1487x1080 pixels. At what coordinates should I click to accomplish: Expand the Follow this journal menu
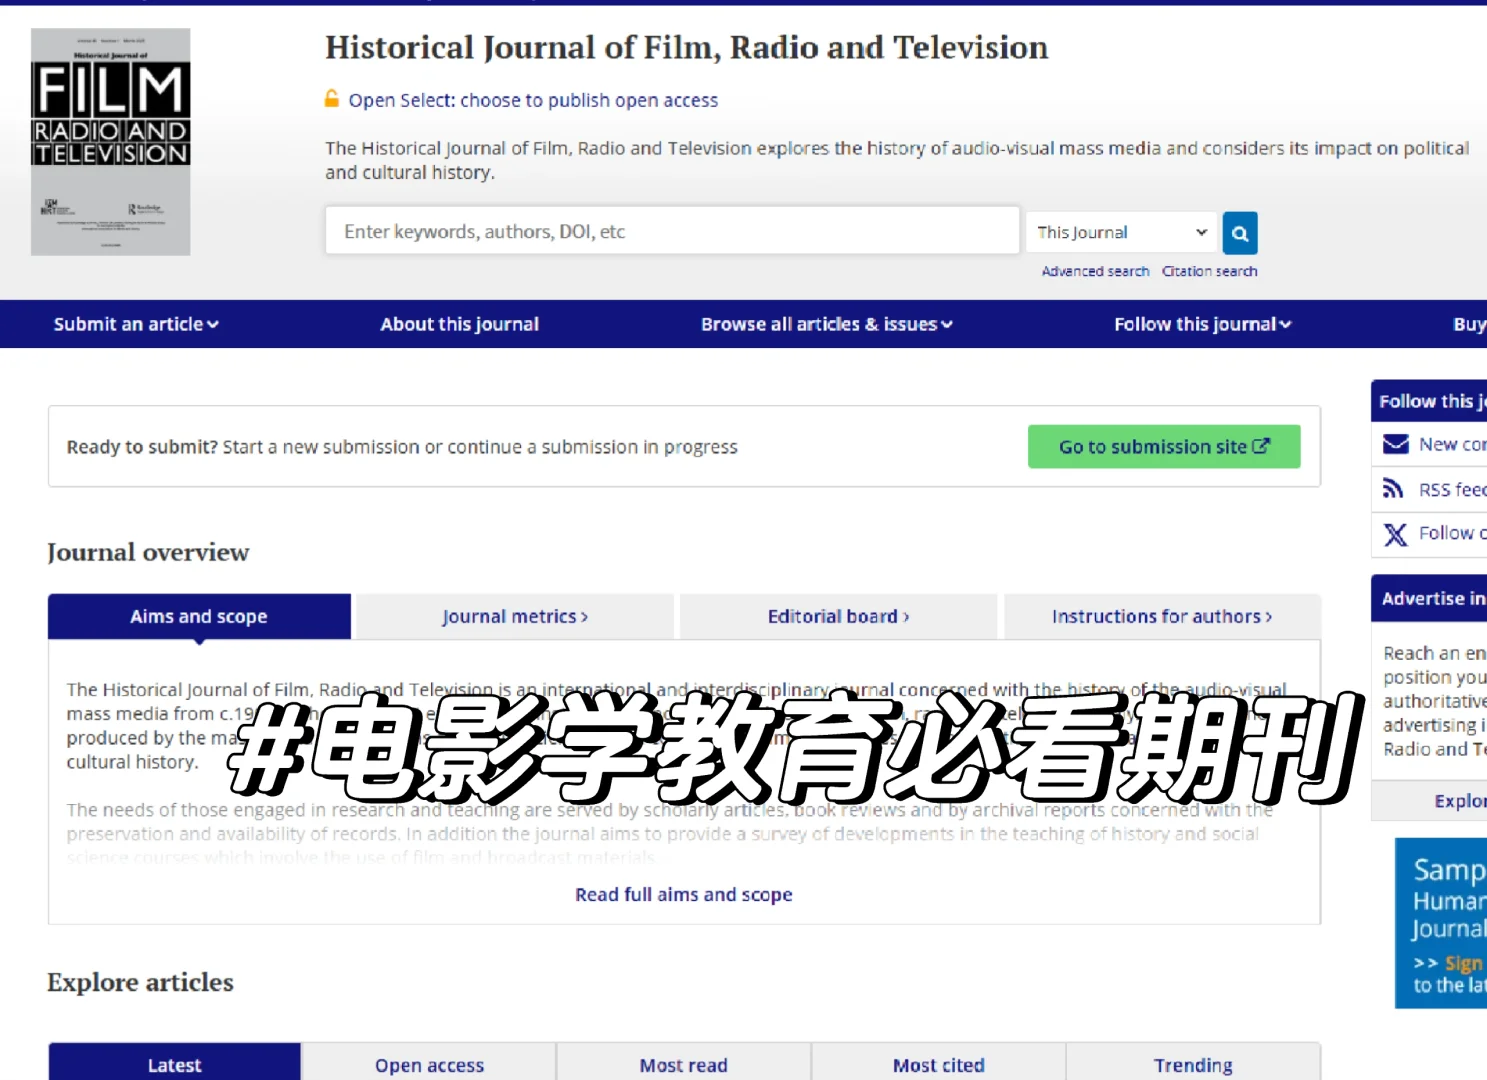coord(1200,323)
